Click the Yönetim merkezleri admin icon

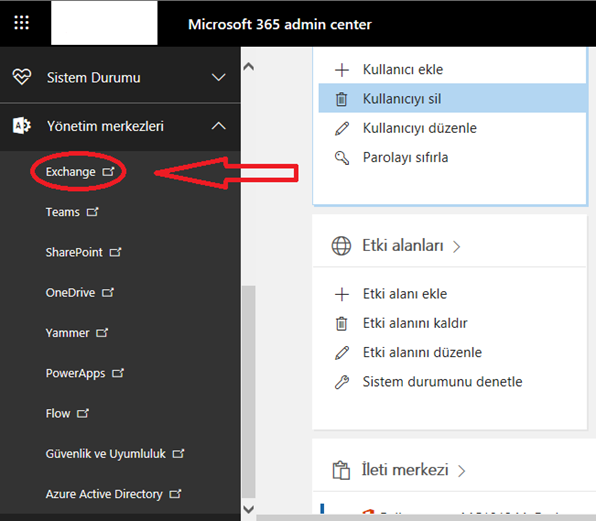(x=22, y=126)
